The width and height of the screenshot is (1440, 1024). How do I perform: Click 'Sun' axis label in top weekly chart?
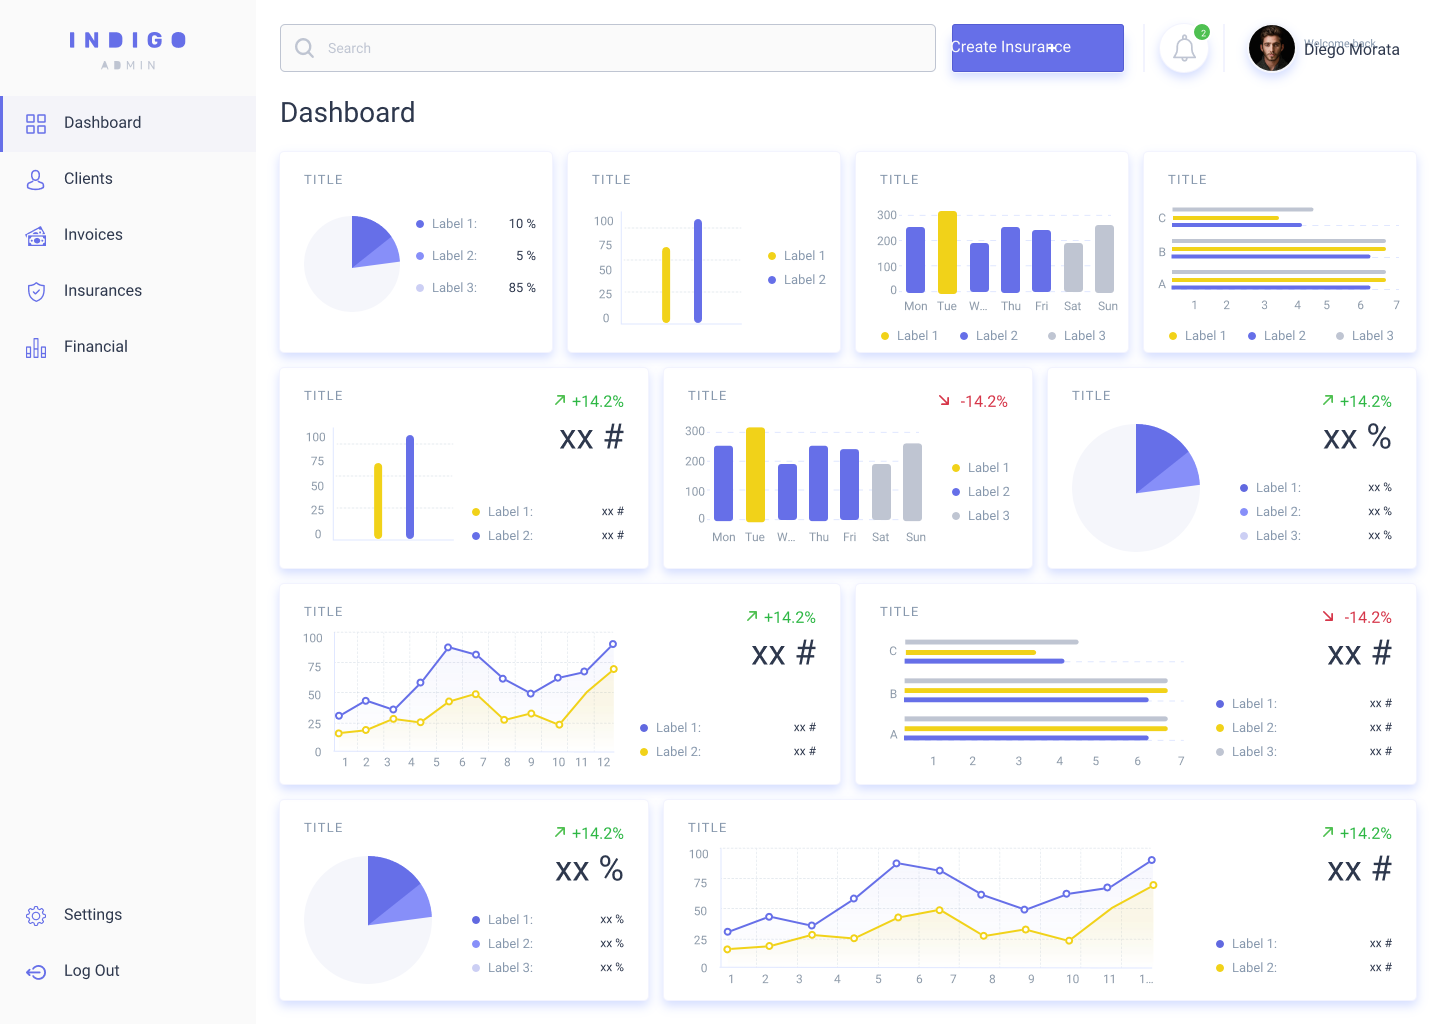point(1107,306)
